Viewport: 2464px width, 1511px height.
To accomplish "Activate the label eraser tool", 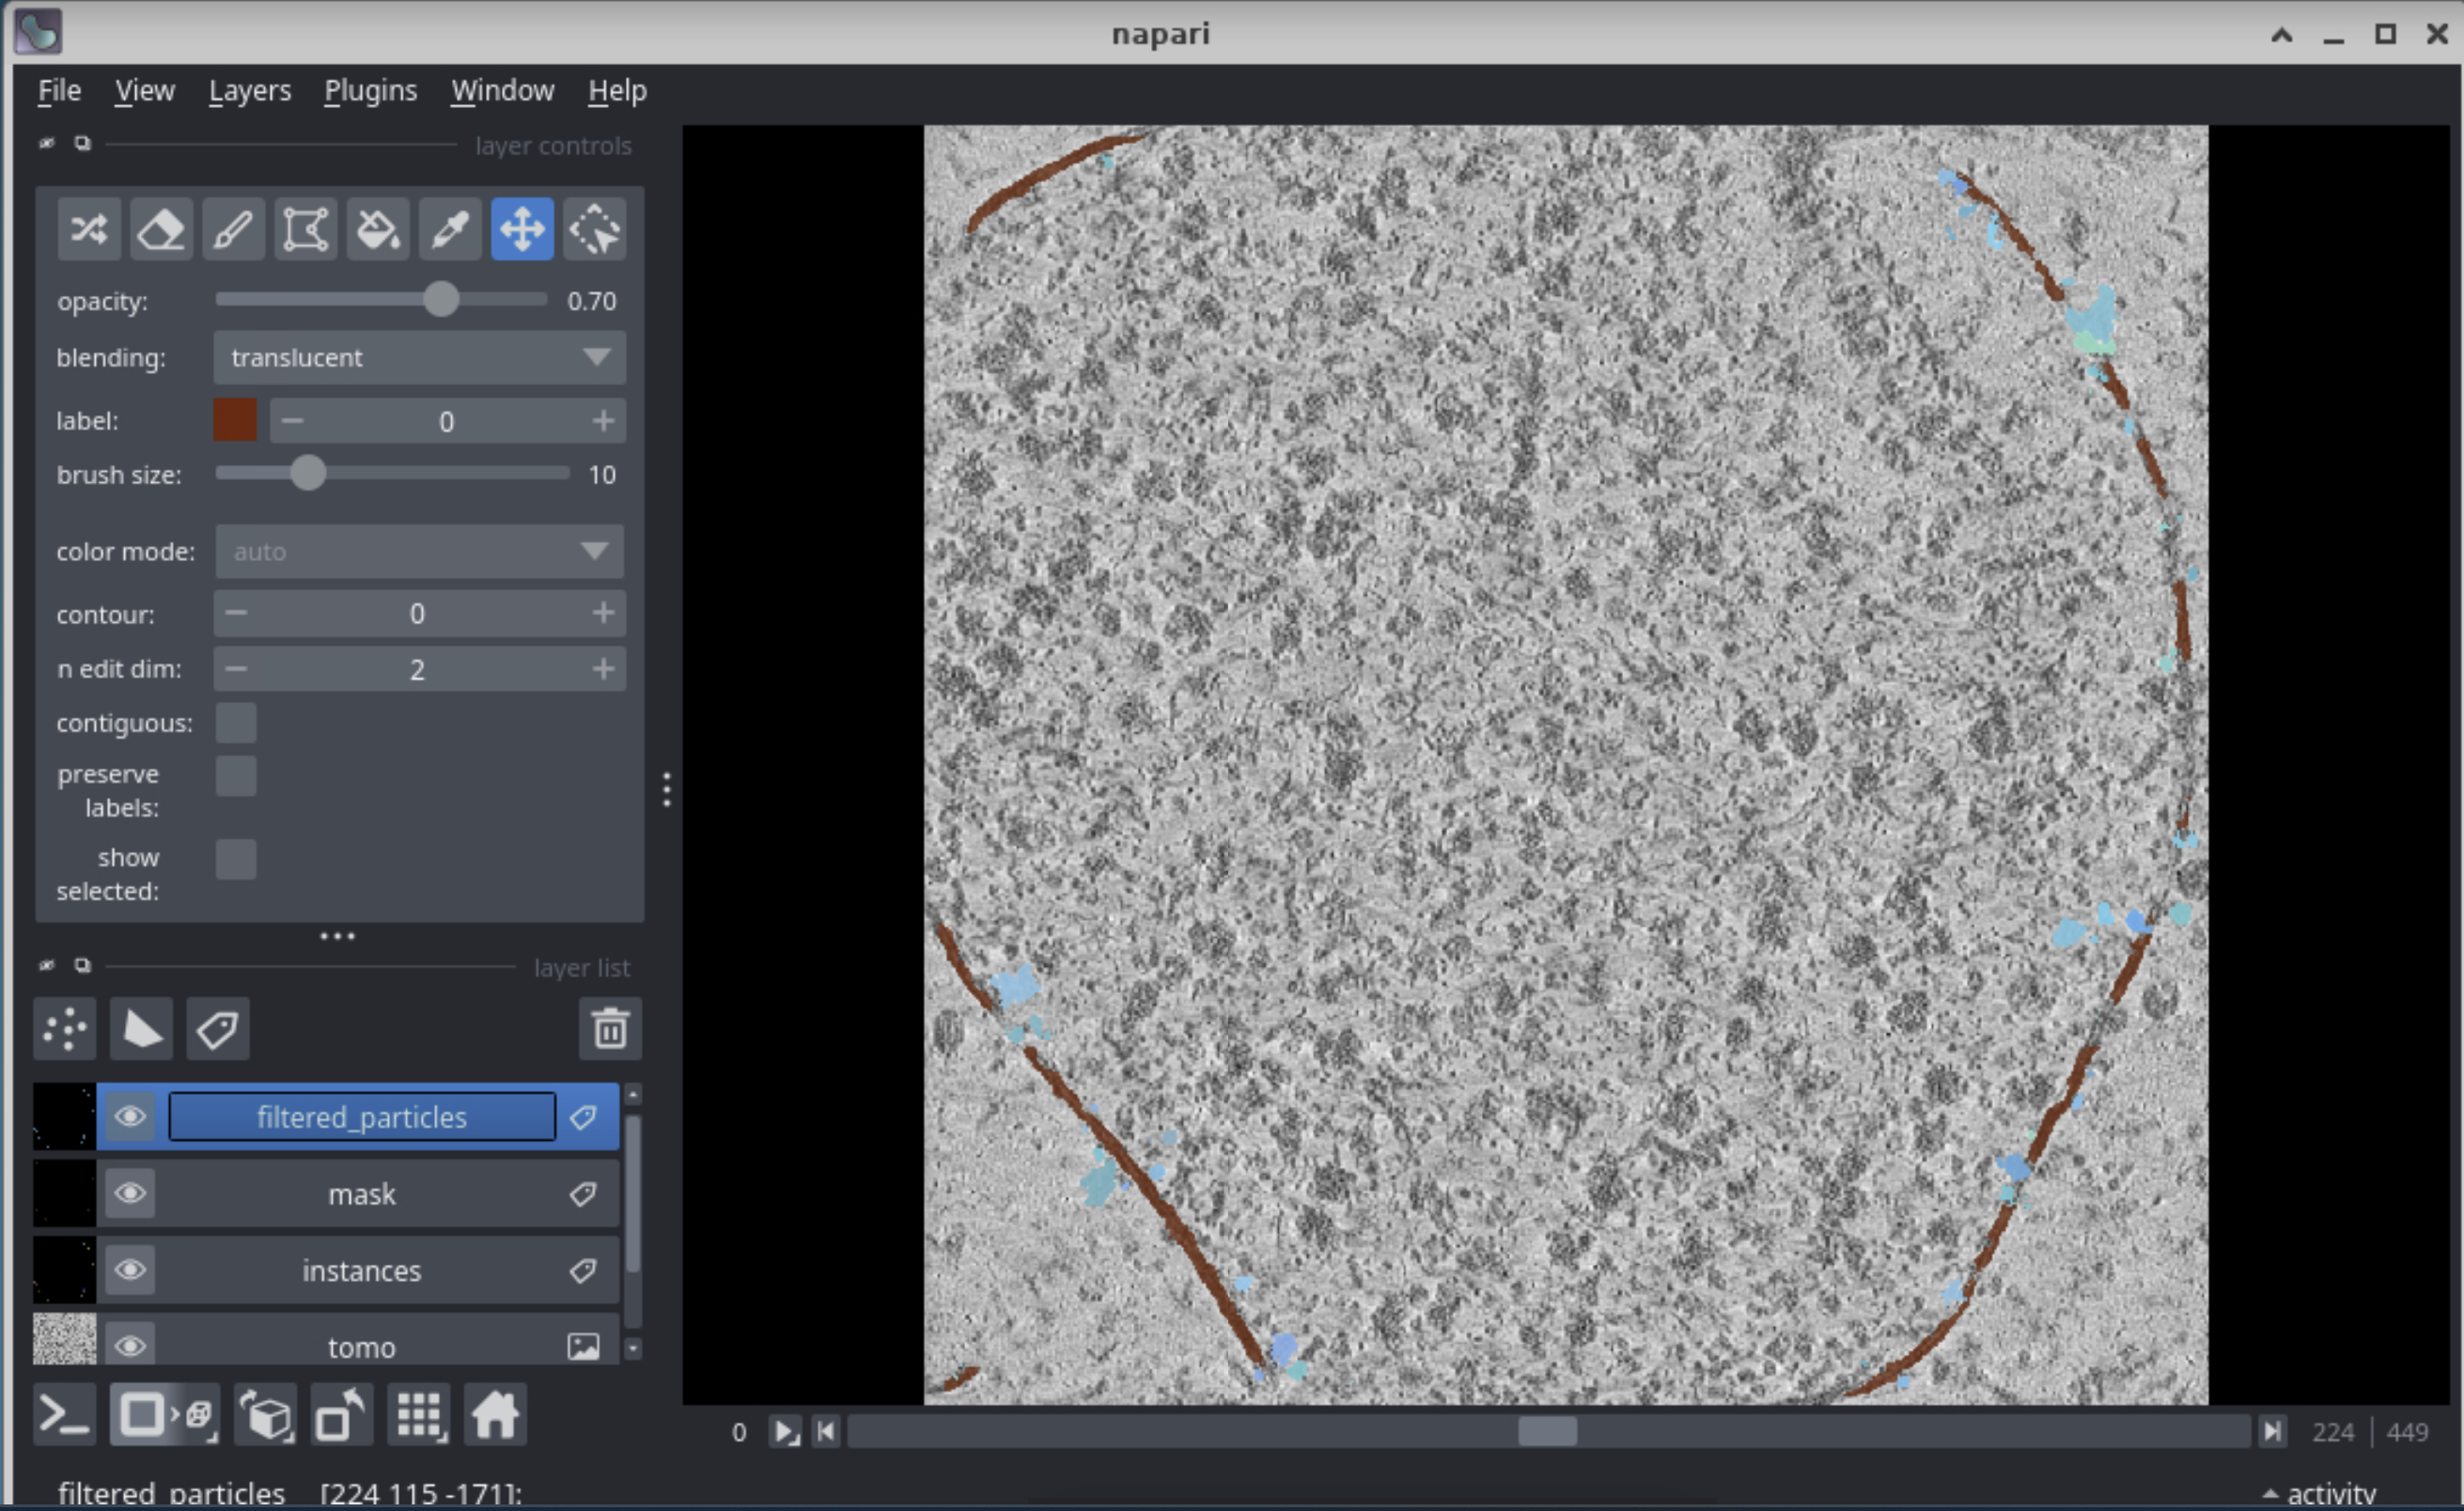I will [160, 230].
